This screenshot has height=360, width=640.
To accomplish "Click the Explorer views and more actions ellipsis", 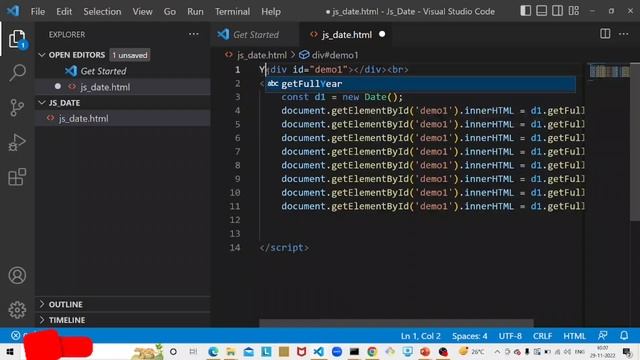I will [193, 34].
